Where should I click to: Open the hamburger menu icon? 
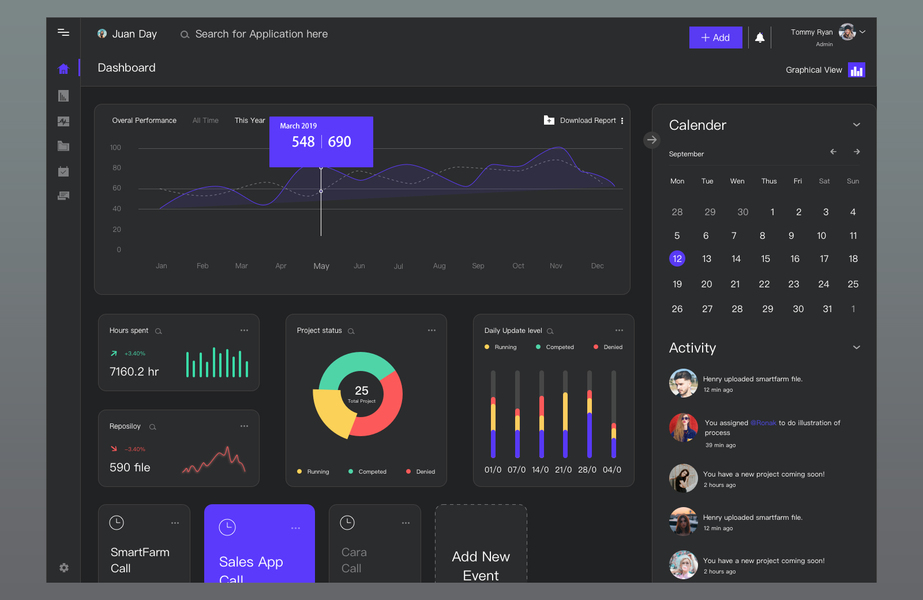tap(63, 33)
